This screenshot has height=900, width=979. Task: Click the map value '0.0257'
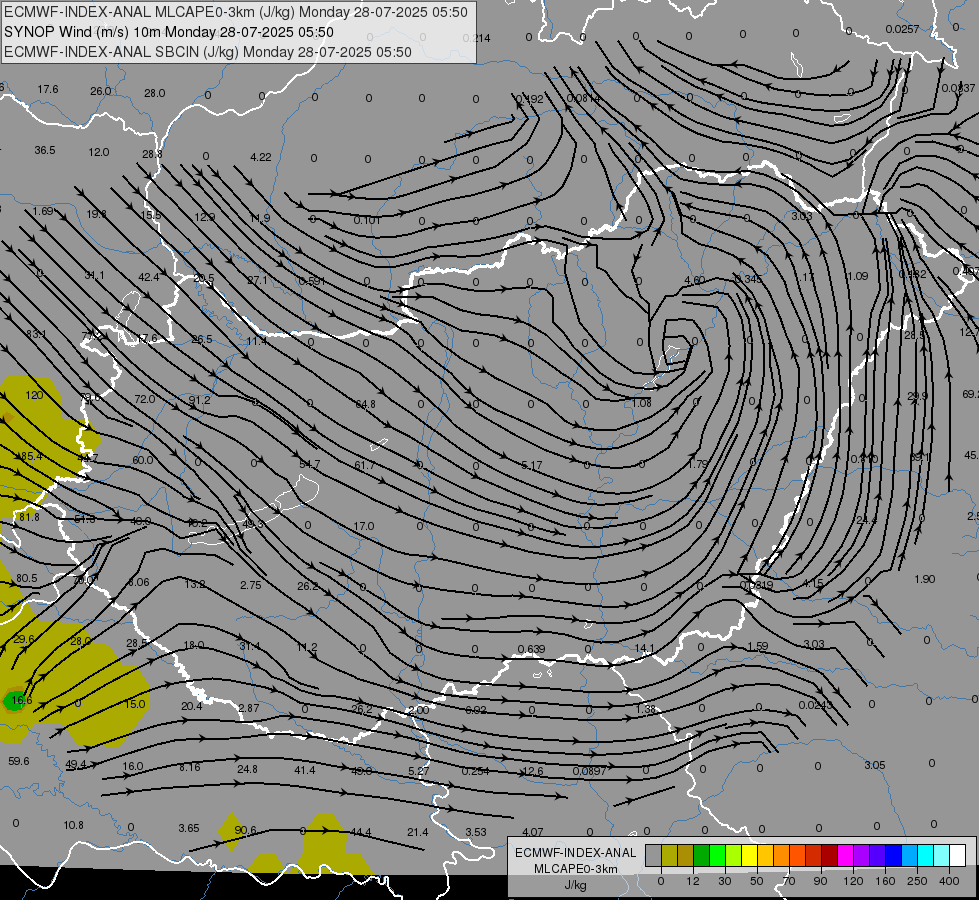(x=902, y=29)
